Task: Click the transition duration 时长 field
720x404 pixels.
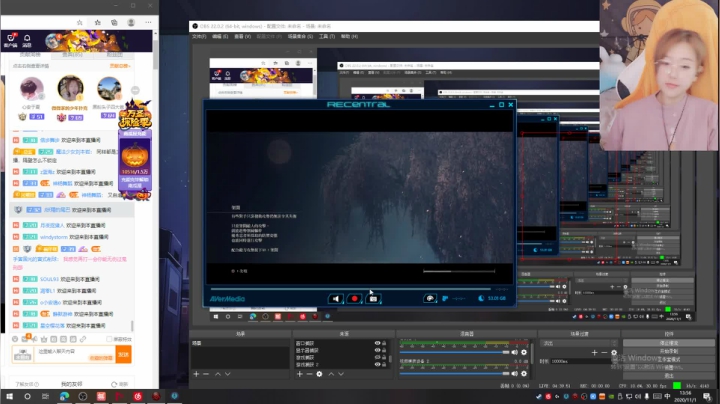Action: pyautogui.click(x=583, y=361)
